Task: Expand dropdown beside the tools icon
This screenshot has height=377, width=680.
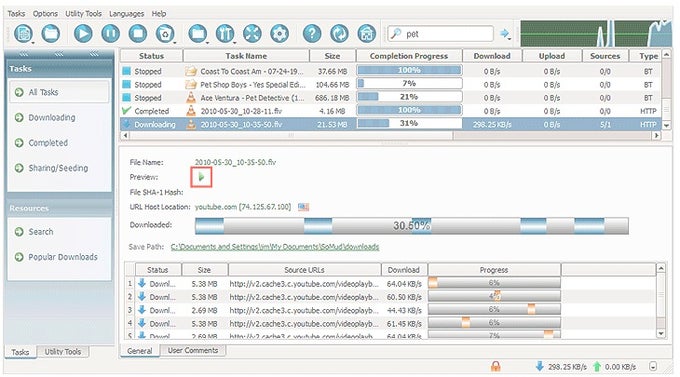Action: tap(235, 43)
